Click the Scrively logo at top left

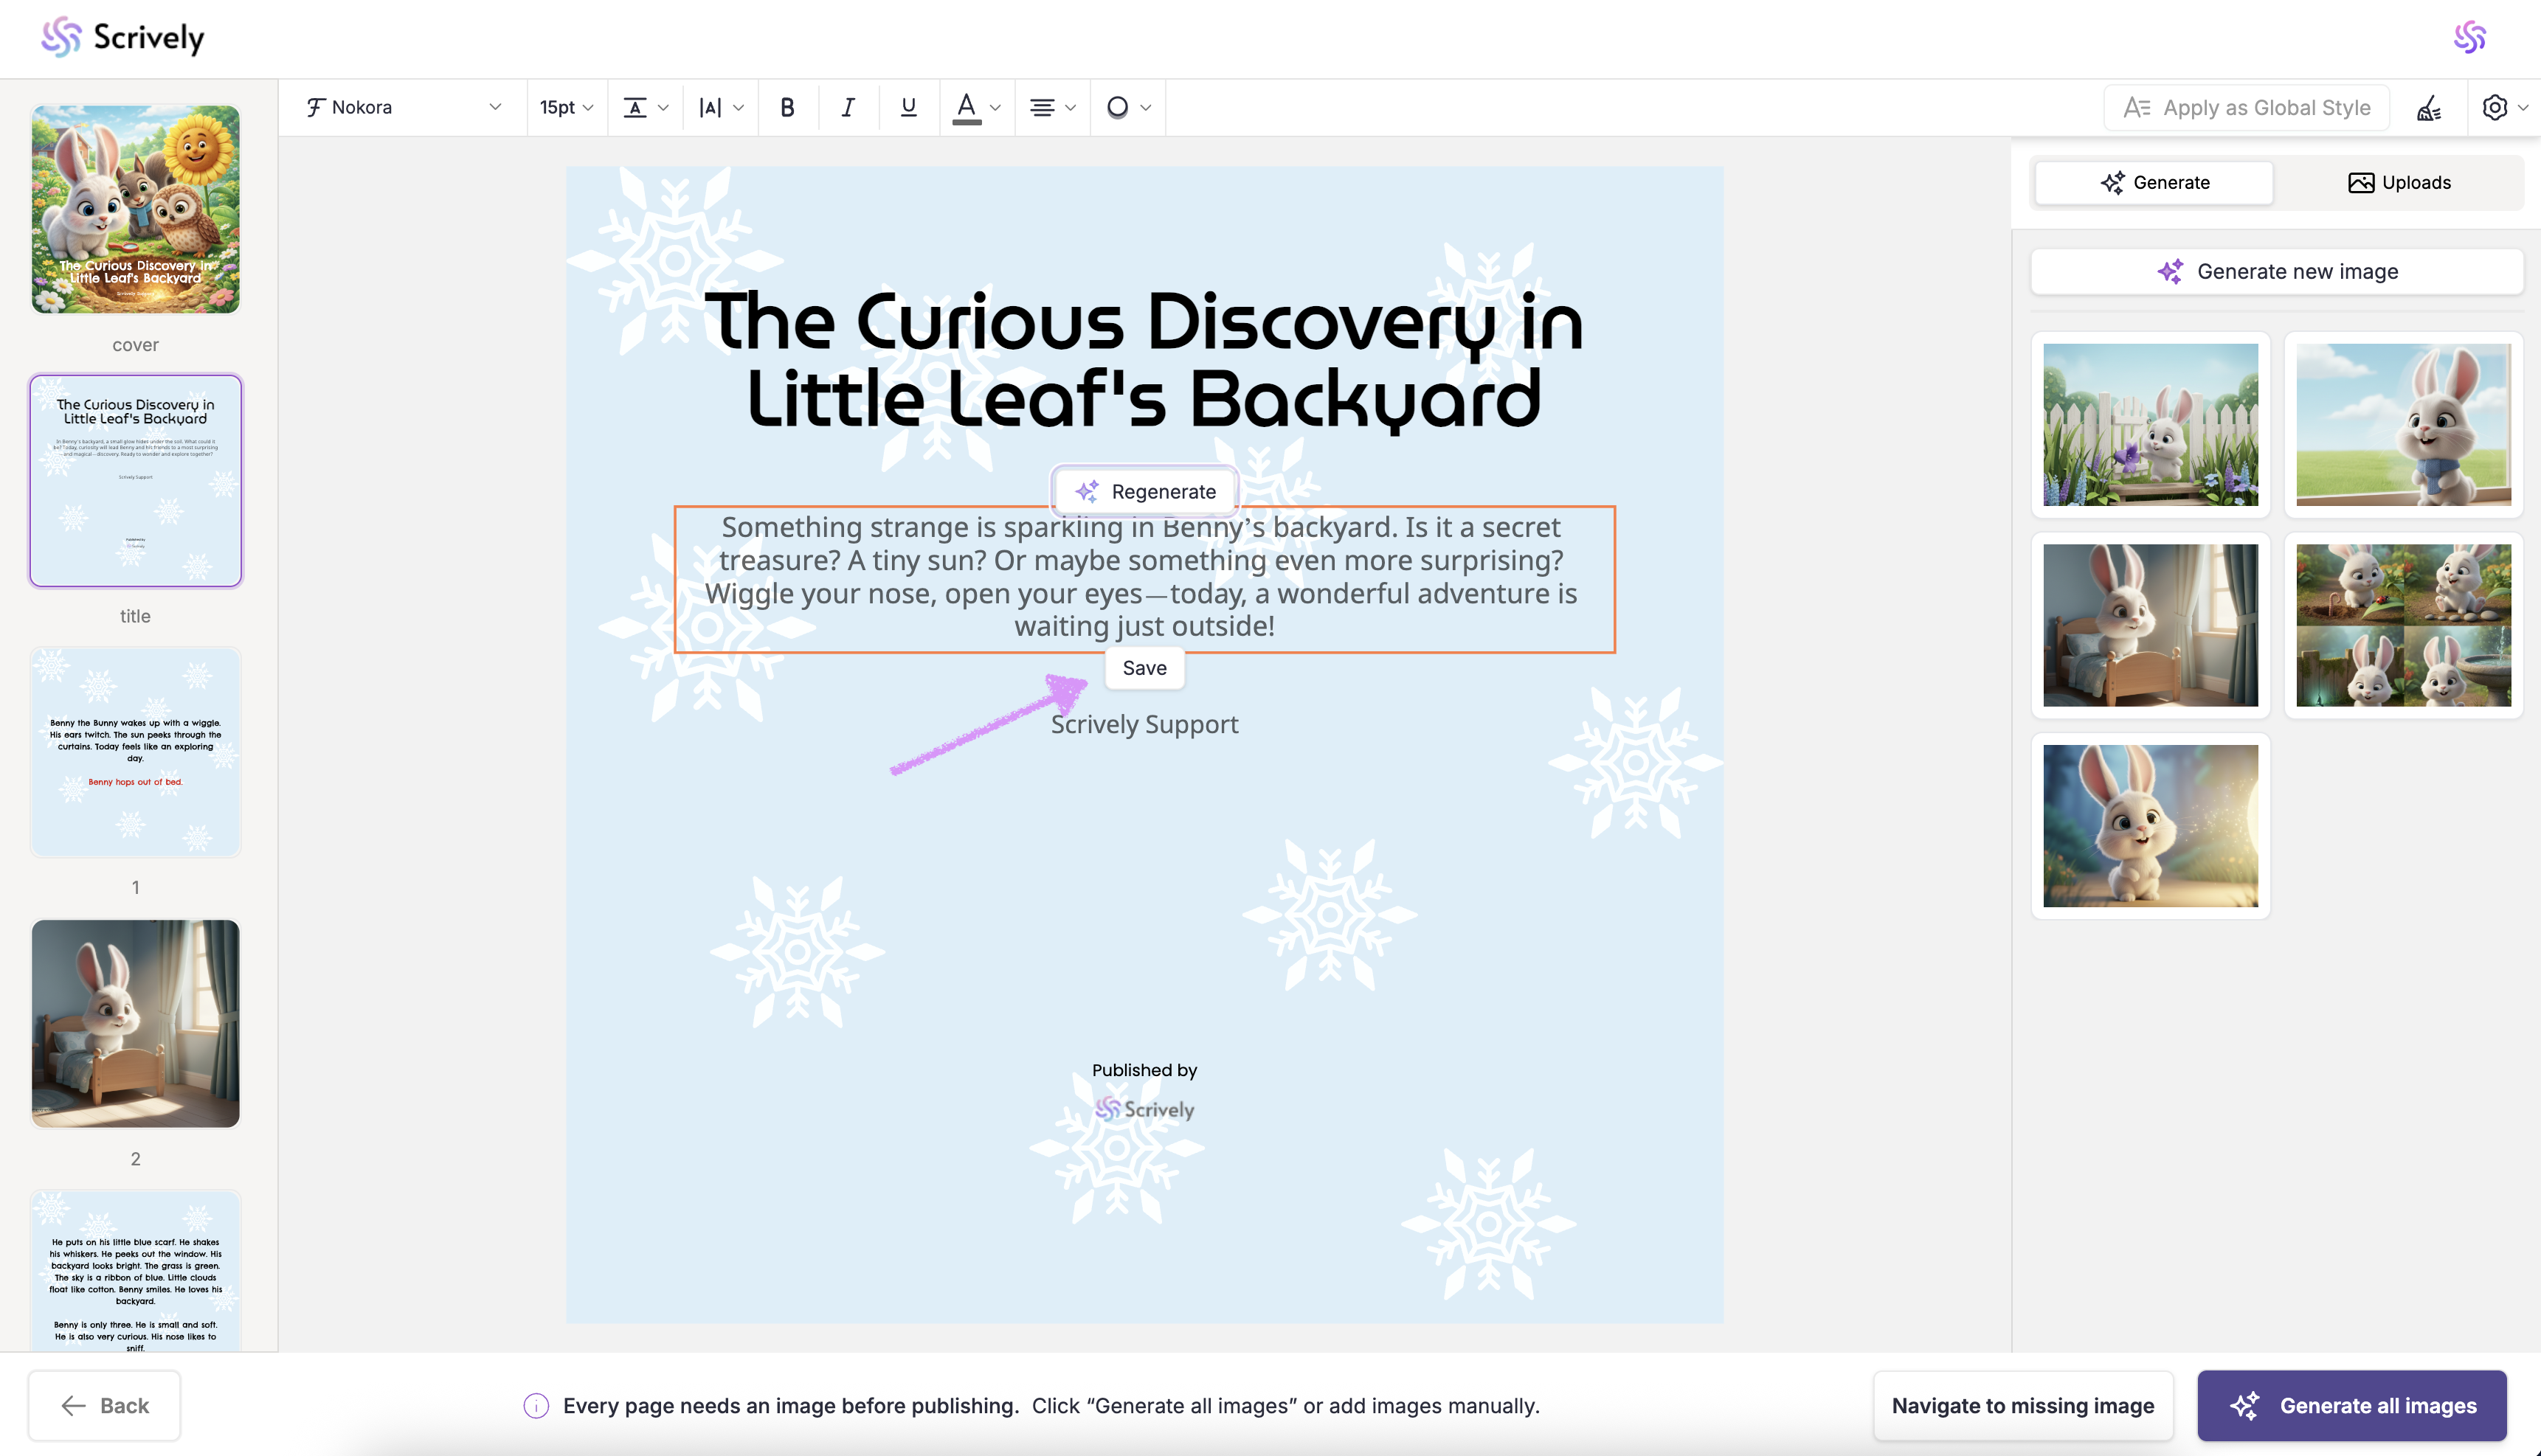pos(122,37)
